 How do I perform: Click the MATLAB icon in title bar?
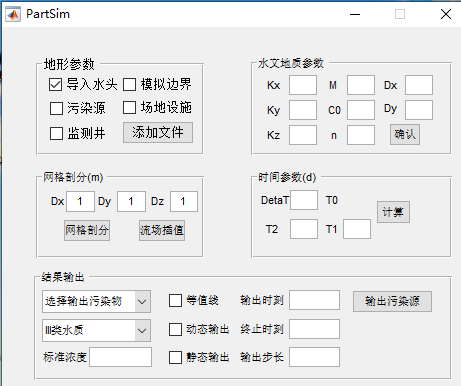[x=13, y=14]
